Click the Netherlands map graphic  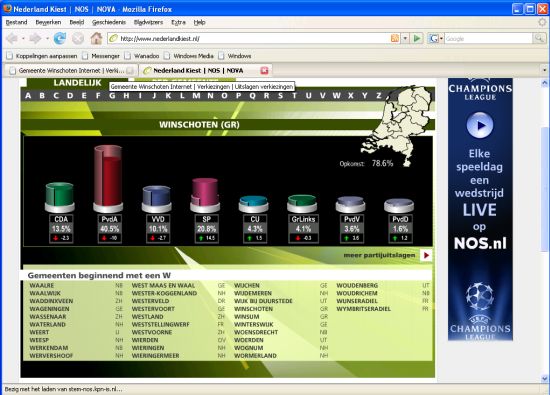(x=399, y=126)
